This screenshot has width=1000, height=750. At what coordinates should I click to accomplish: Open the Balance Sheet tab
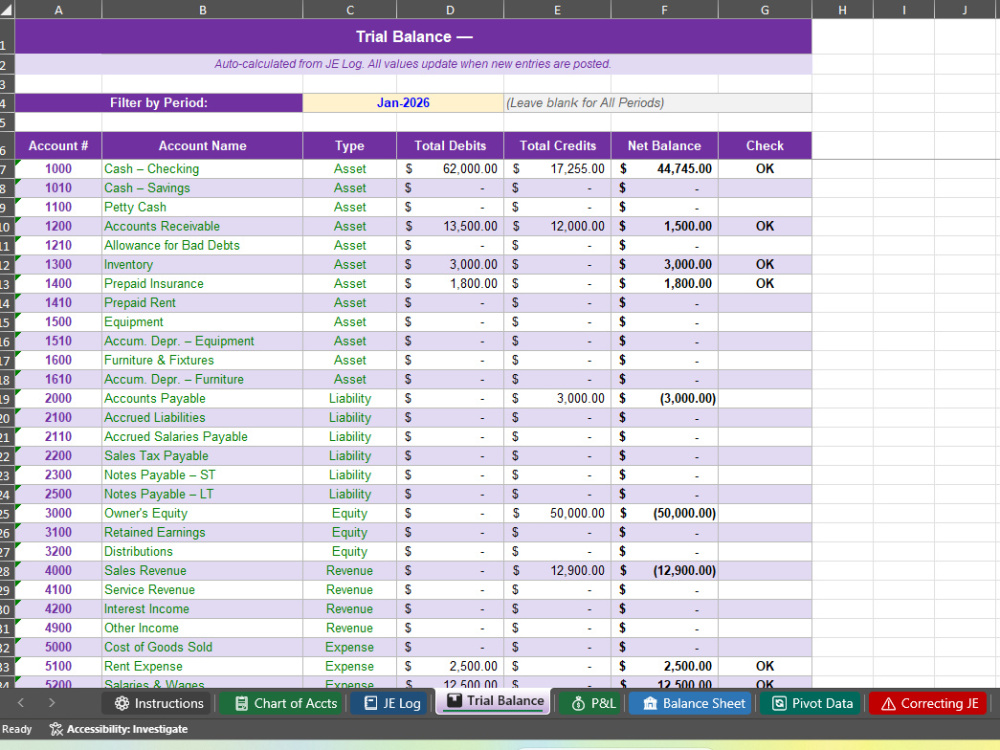(x=693, y=703)
